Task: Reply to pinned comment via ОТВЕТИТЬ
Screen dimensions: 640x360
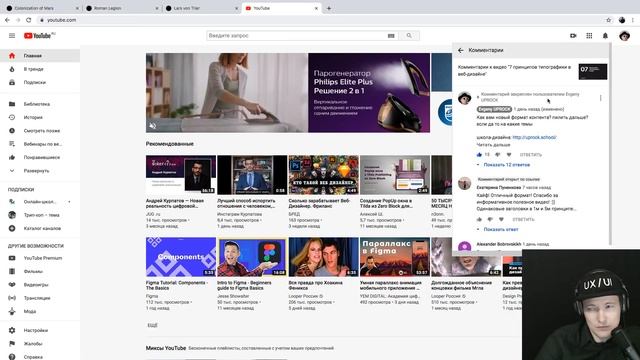Action: (531, 155)
